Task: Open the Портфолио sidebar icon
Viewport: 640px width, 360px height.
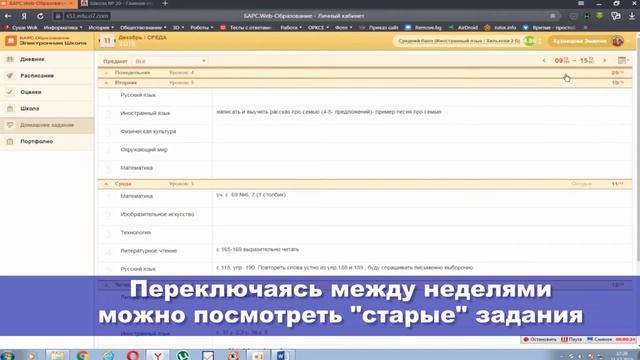Action: pyautogui.click(x=10, y=141)
